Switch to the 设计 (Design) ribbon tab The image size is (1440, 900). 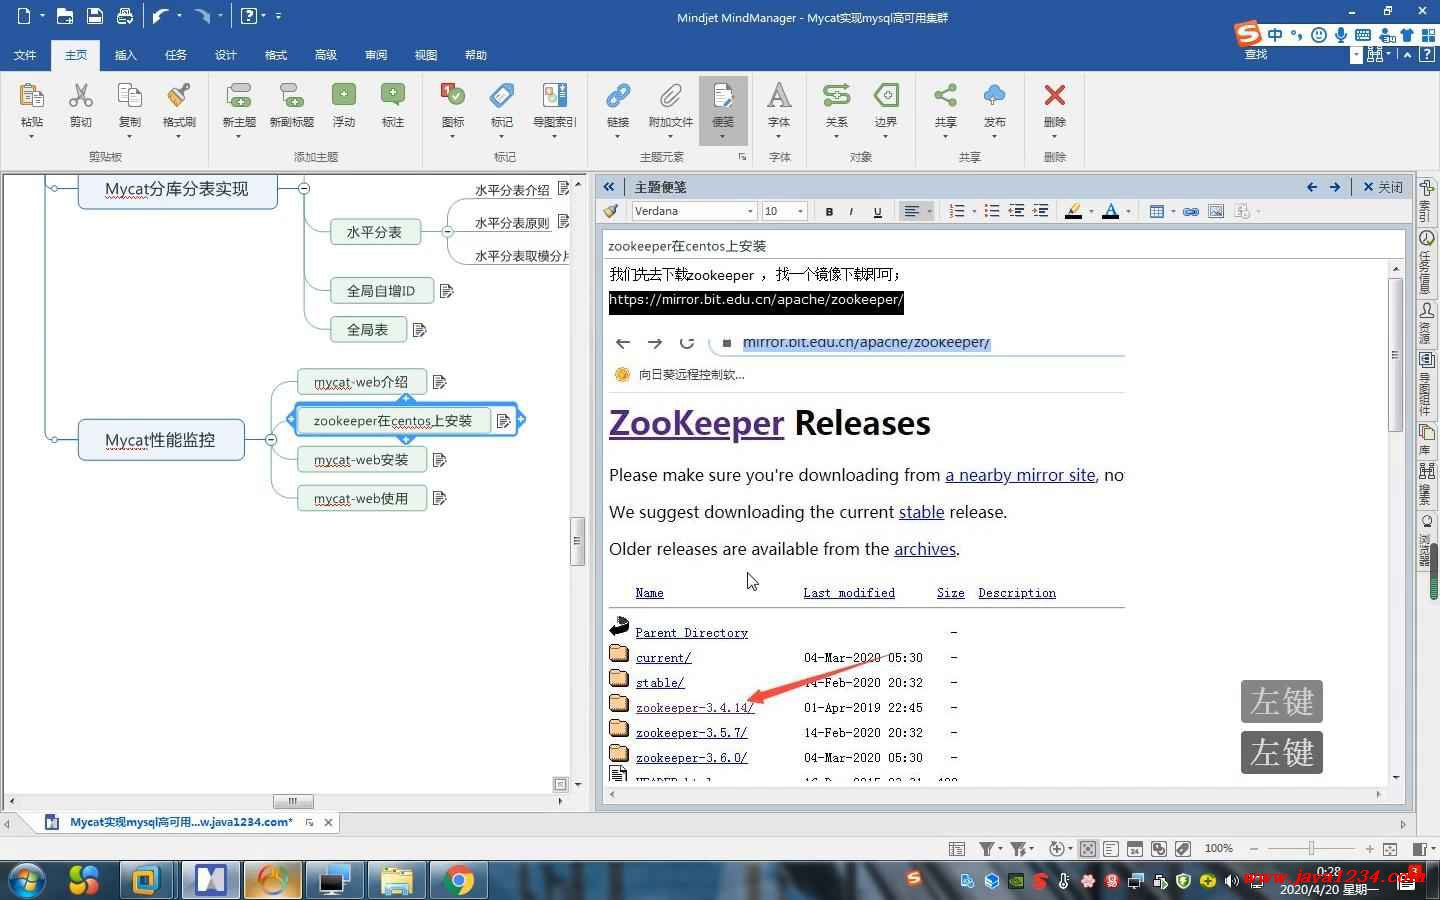(226, 55)
